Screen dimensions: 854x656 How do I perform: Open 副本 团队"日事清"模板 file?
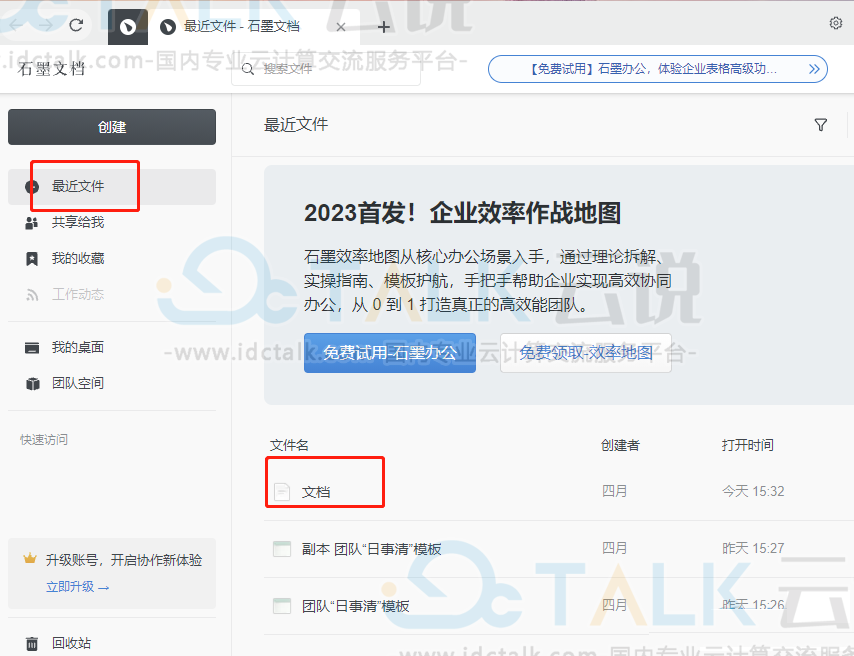tap(371, 549)
